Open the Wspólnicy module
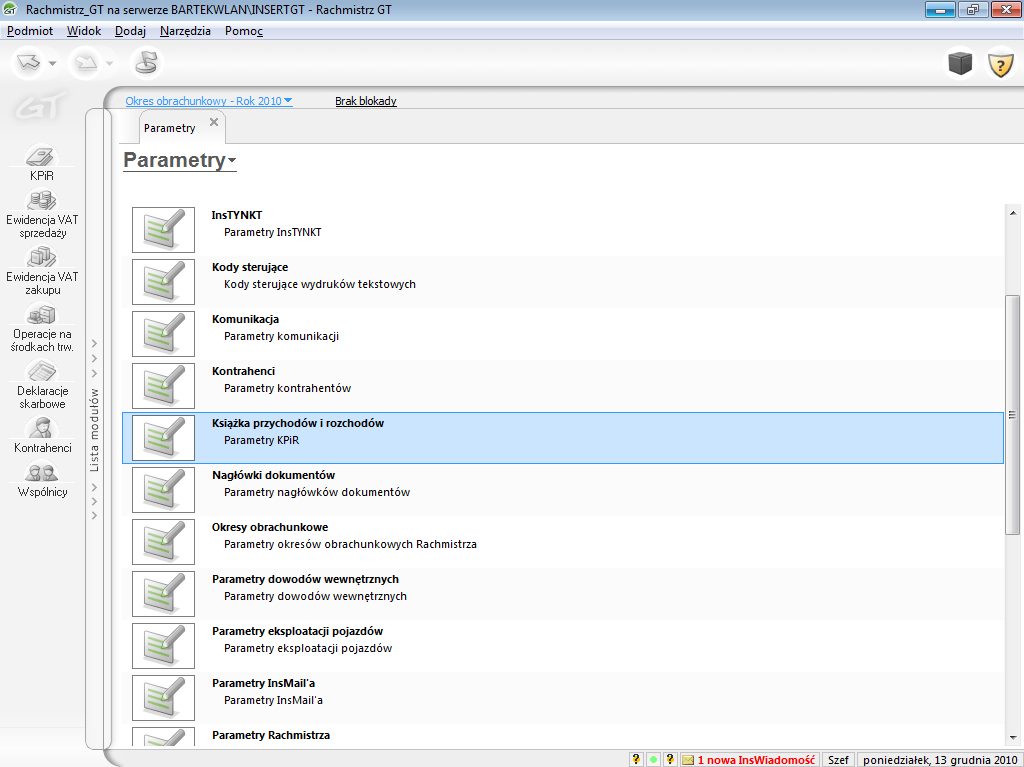Screen dimensions: 1024x767 (41, 478)
